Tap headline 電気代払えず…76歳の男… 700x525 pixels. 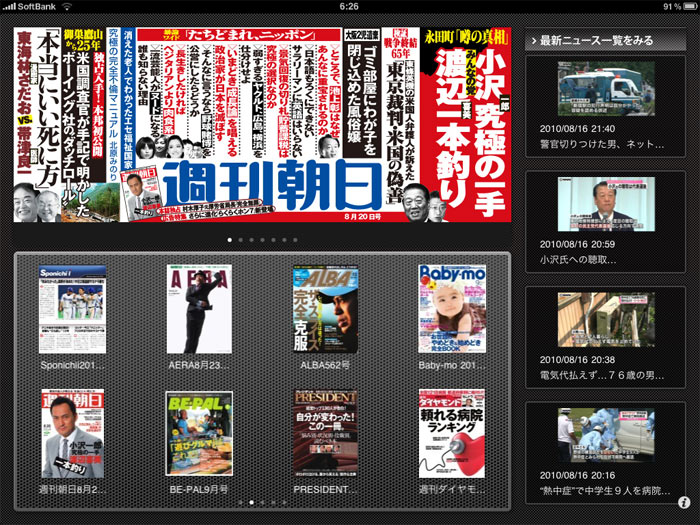(x=602, y=375)
